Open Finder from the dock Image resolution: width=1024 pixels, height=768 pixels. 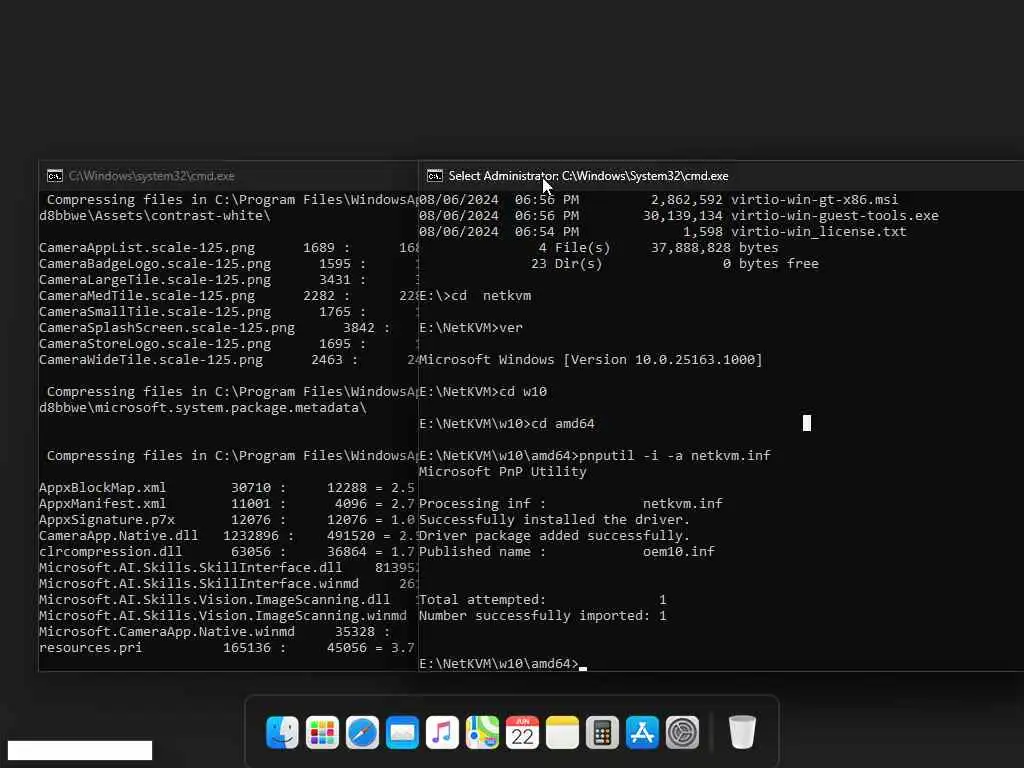click(282, 732)
